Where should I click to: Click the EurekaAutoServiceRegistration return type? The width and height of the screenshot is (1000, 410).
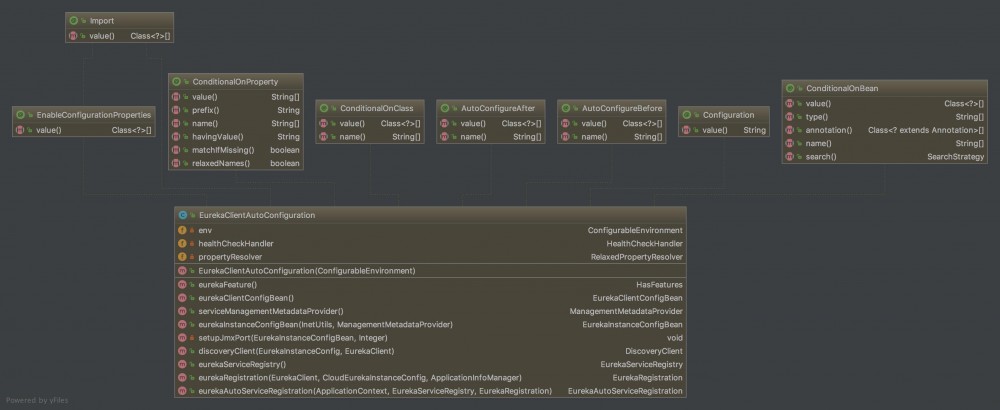pyautogui.click(x=626, y=392)
